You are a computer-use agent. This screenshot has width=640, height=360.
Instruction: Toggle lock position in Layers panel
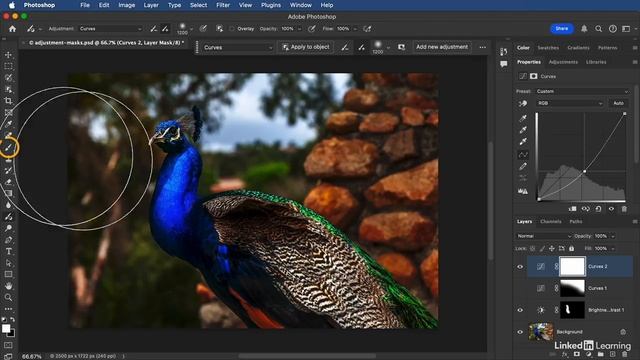pyautogui.click(x=551, y=248)
